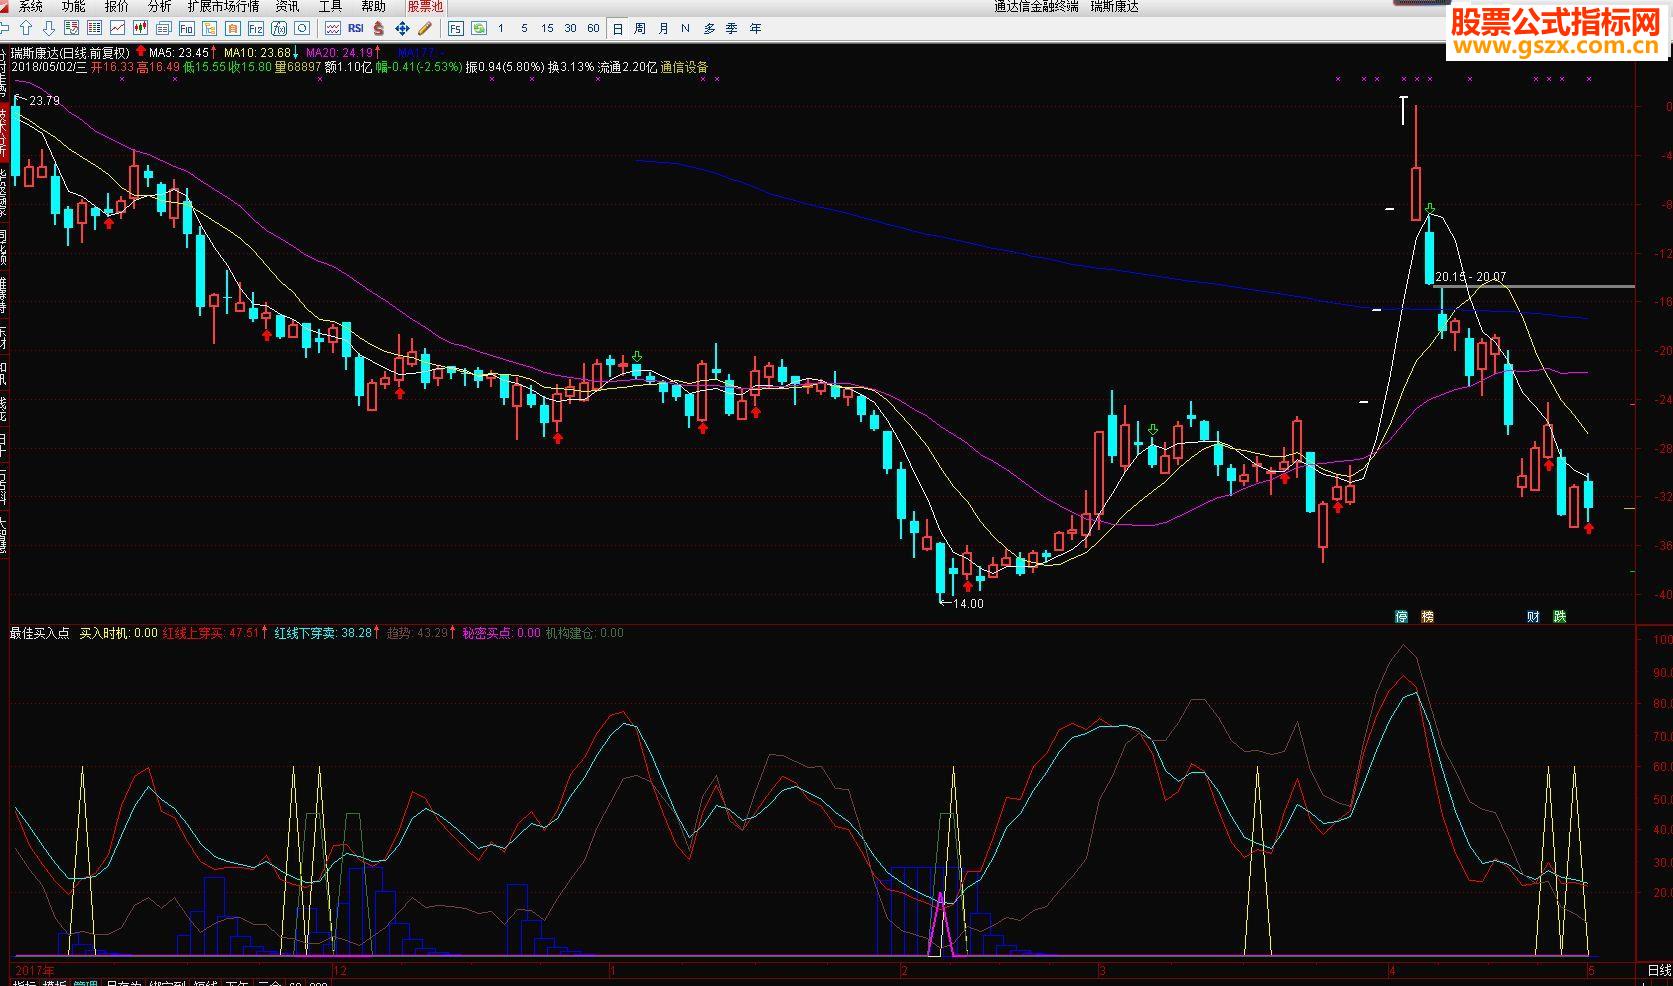Click the up arrow navigation icon

pyautogui.click(x=26, y=28)
